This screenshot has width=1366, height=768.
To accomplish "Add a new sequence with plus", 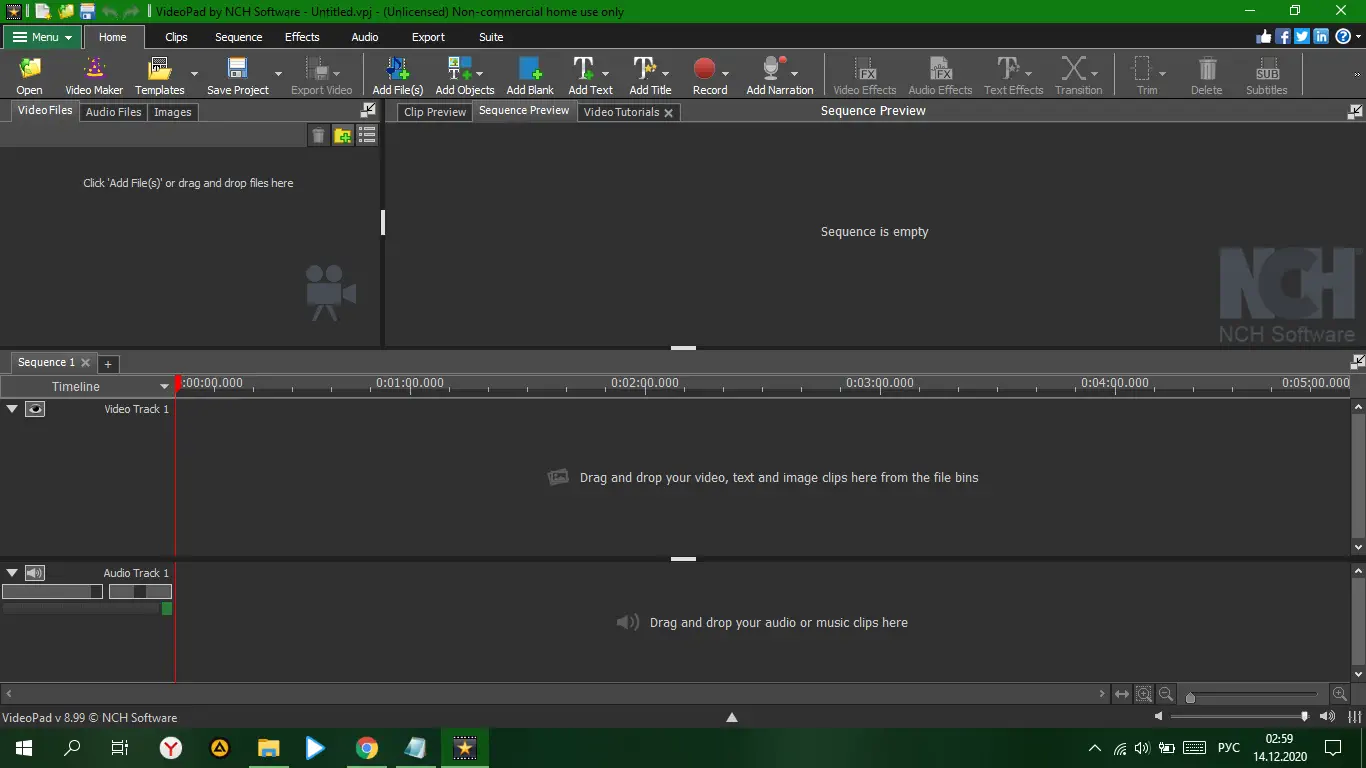I will (108, 364).
